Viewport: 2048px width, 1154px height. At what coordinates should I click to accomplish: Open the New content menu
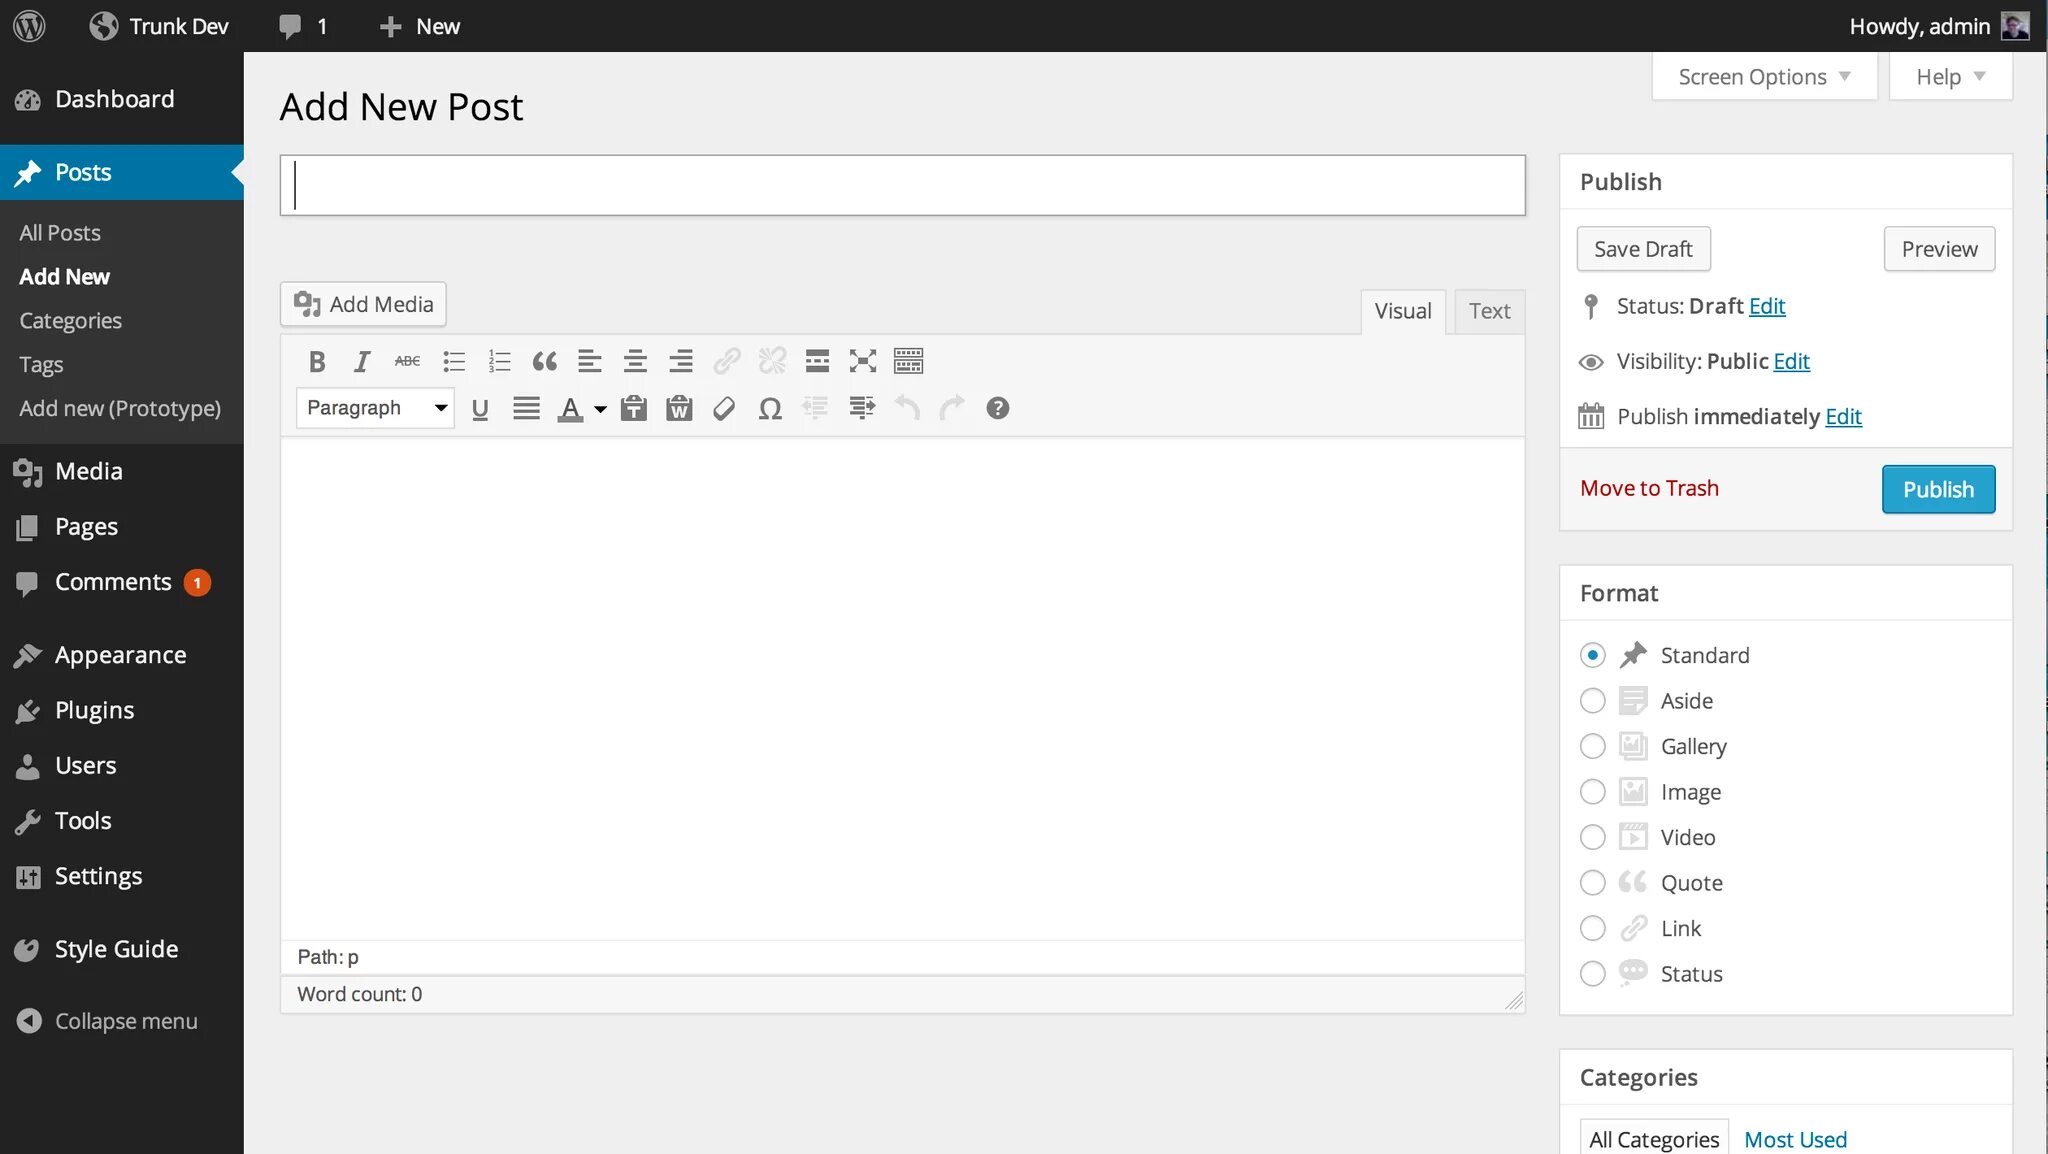click(420, 26)
